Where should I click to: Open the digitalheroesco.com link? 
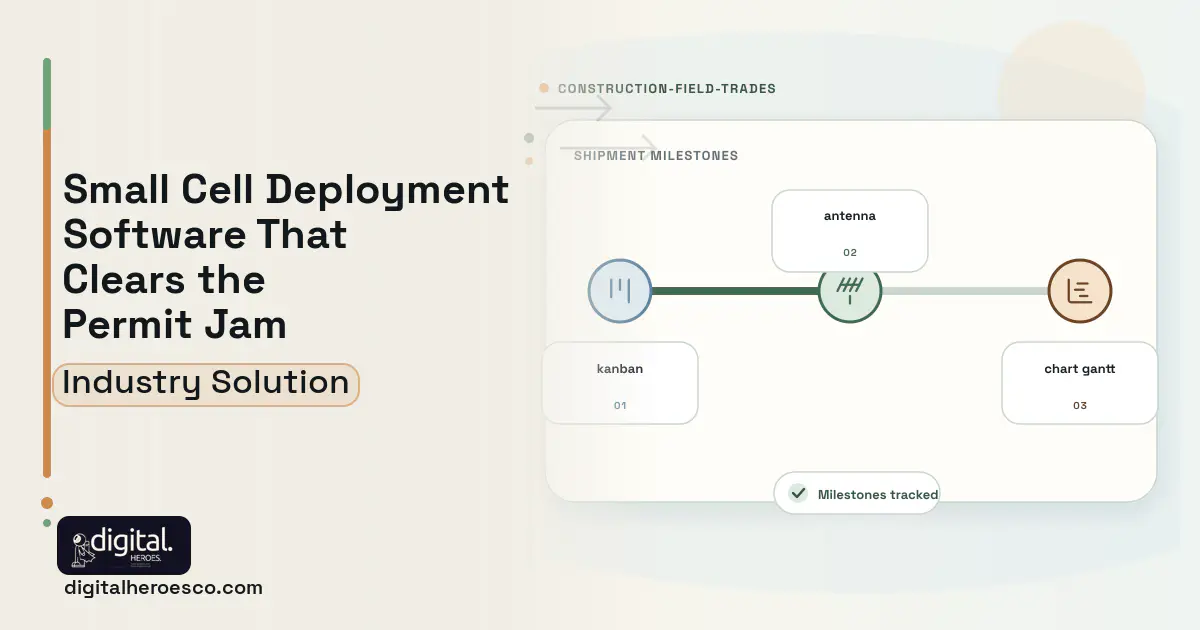[163, 588]
